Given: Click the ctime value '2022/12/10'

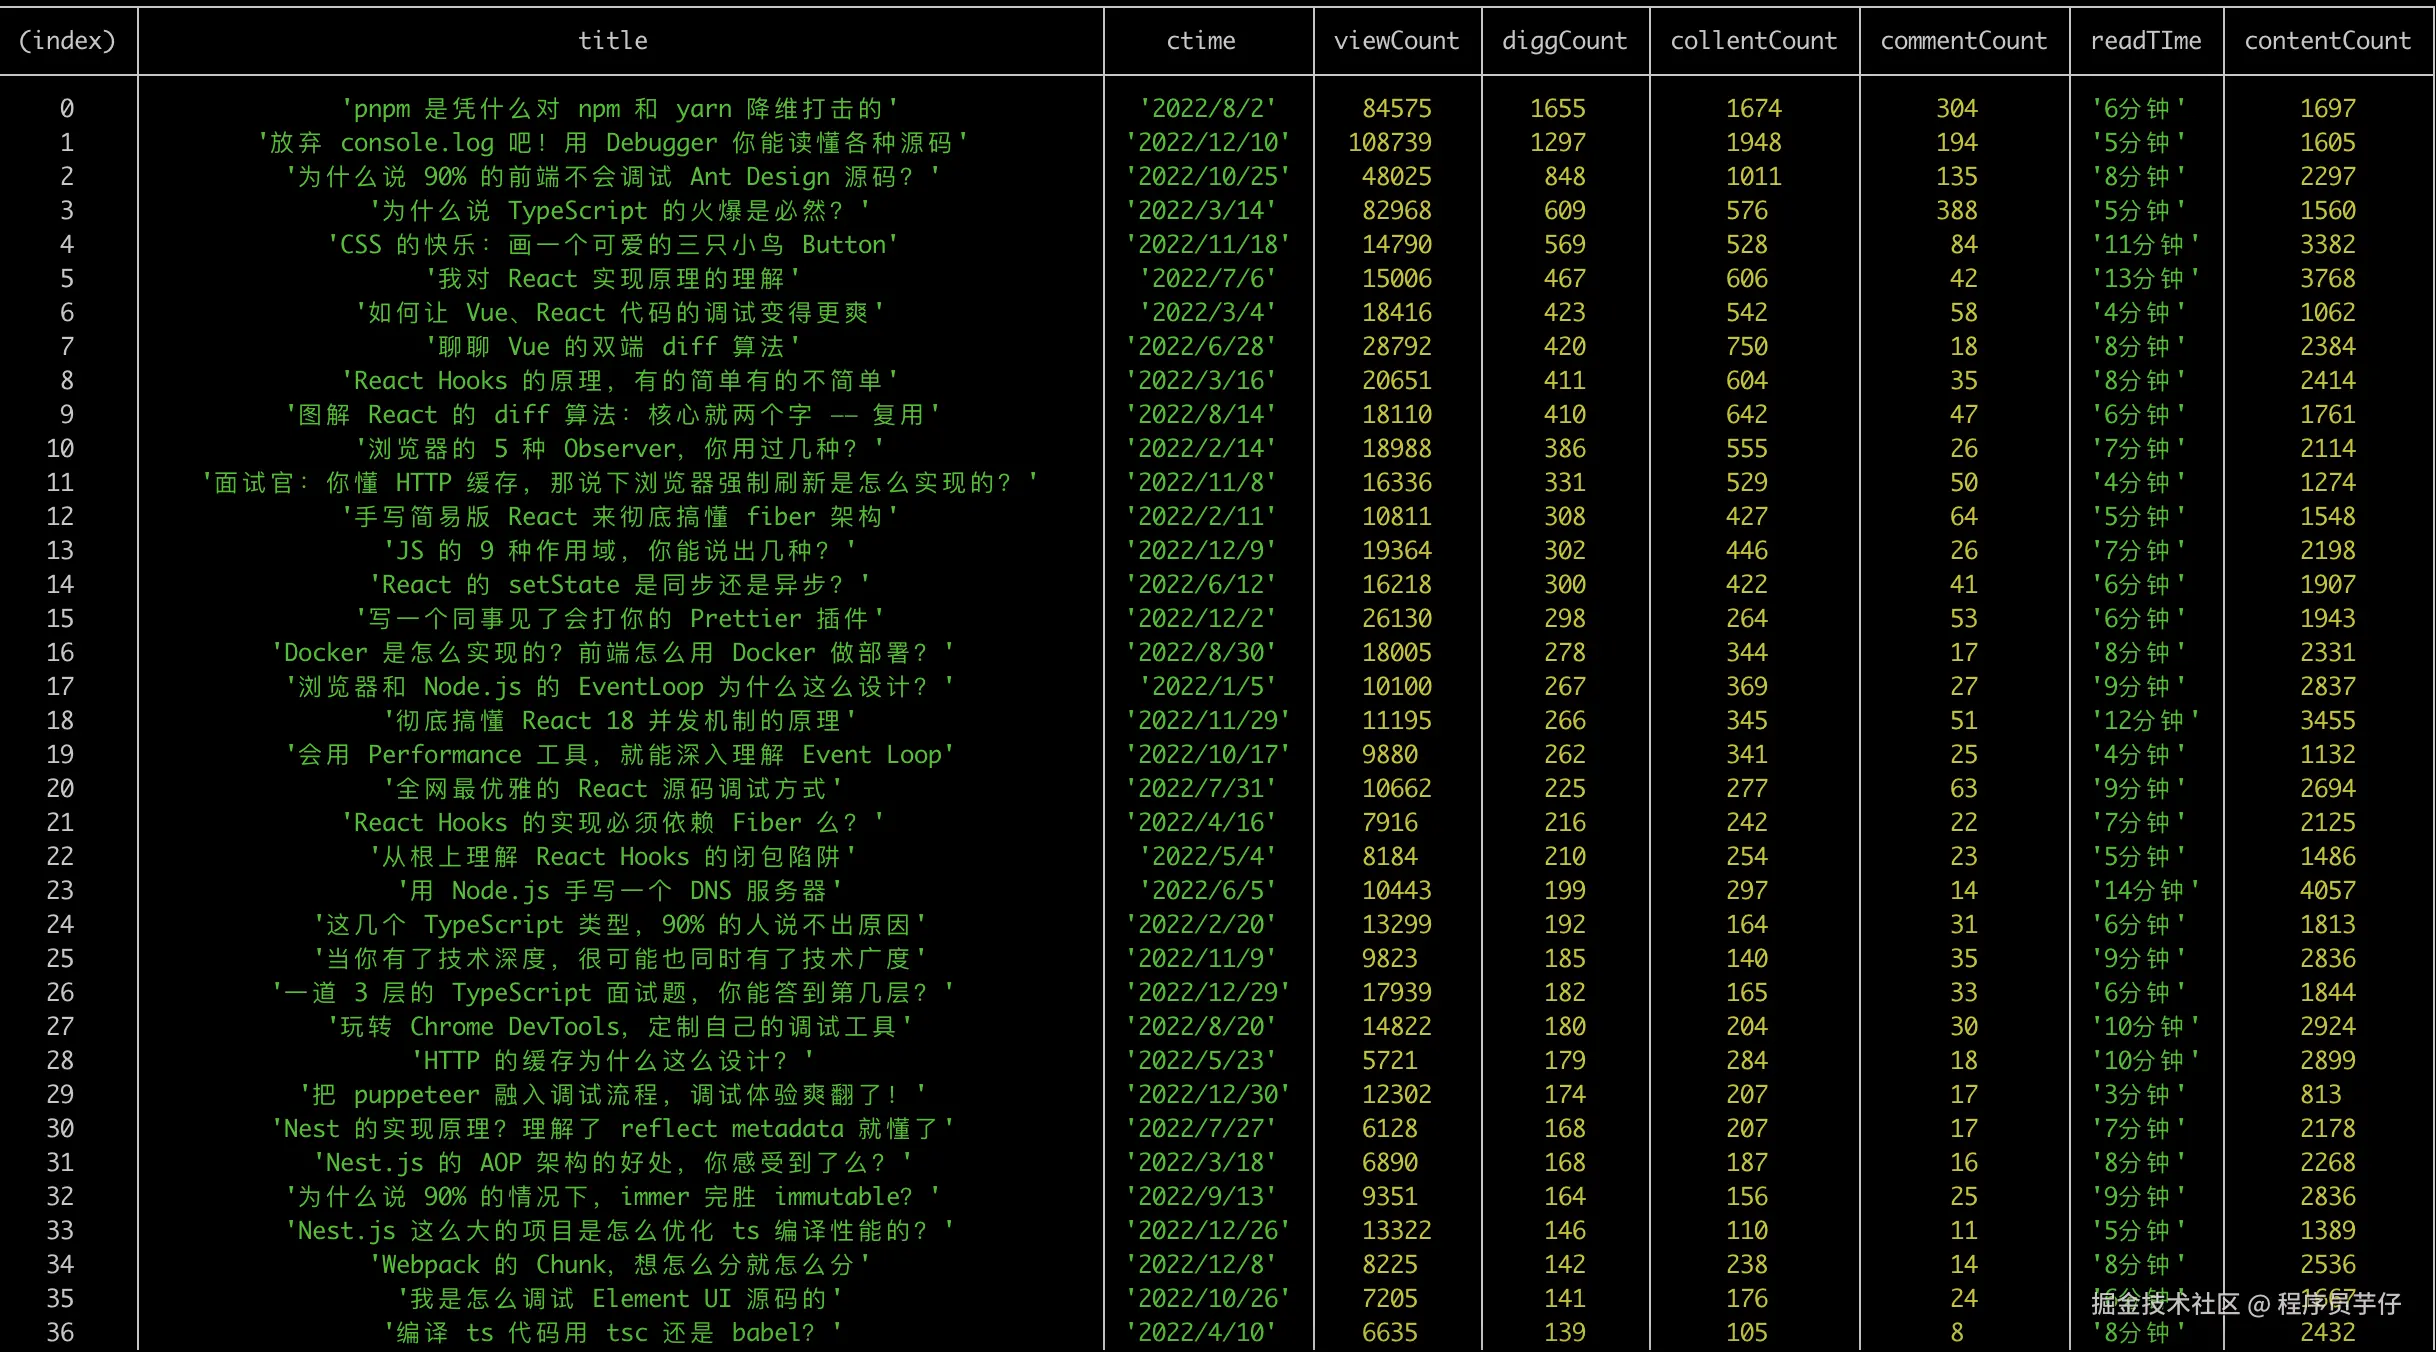Looking at the screenshot, I should tap(1208, 143).
